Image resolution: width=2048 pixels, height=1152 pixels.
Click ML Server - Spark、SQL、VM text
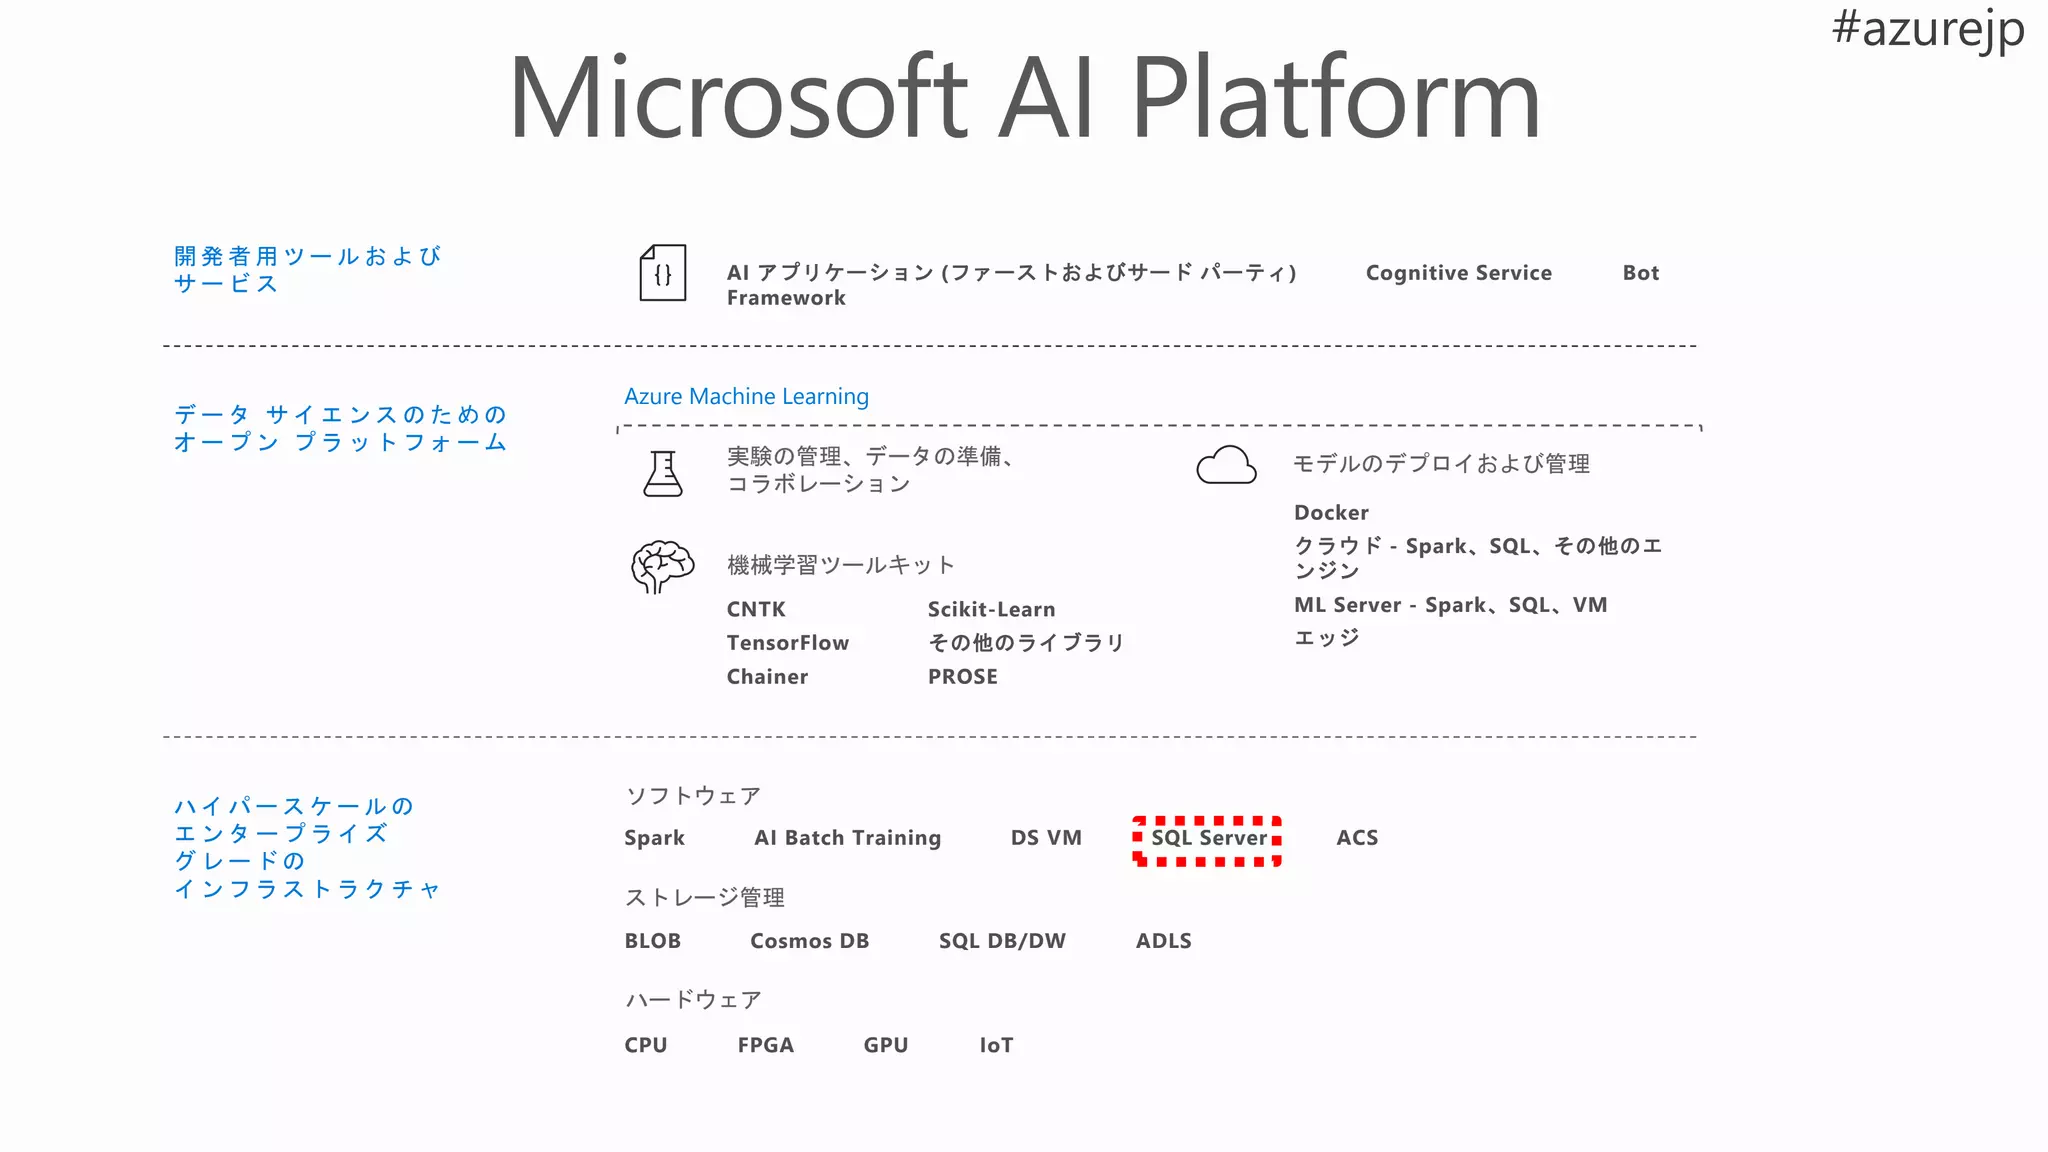click(1451, 605)
